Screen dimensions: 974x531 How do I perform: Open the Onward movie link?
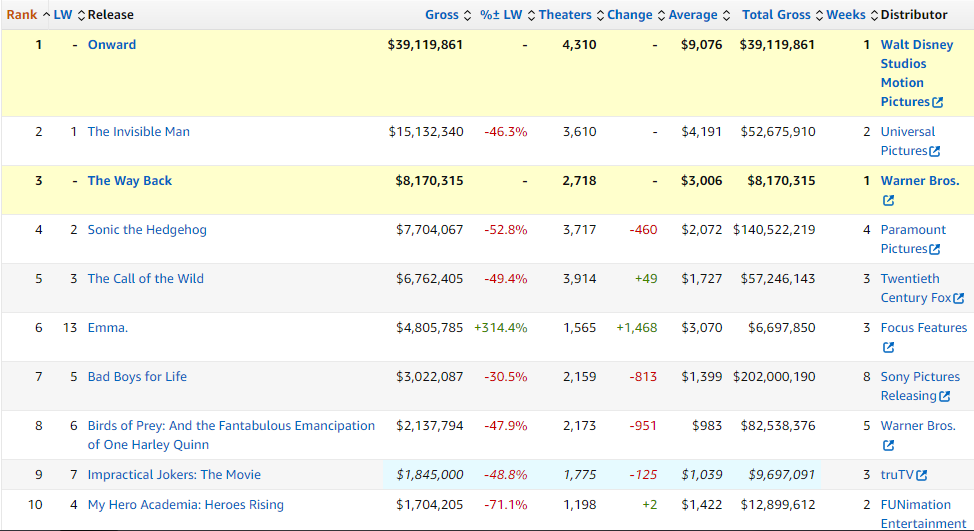click(x=112, y=45)
